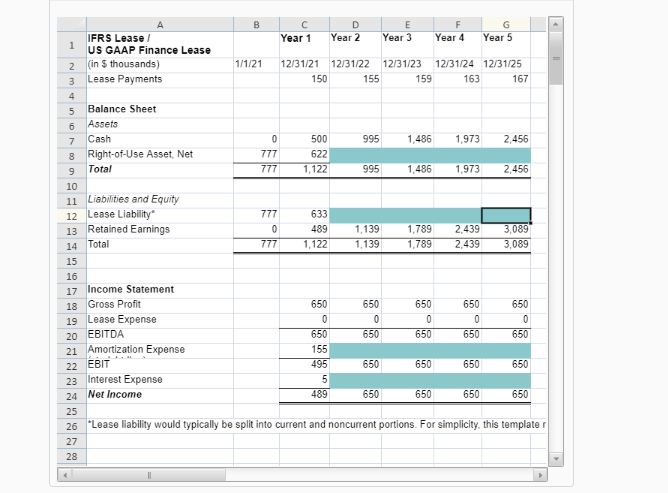Screen dimensions: 668x493
Task: Select Lease Liability value 633
Action: point(304,215)
